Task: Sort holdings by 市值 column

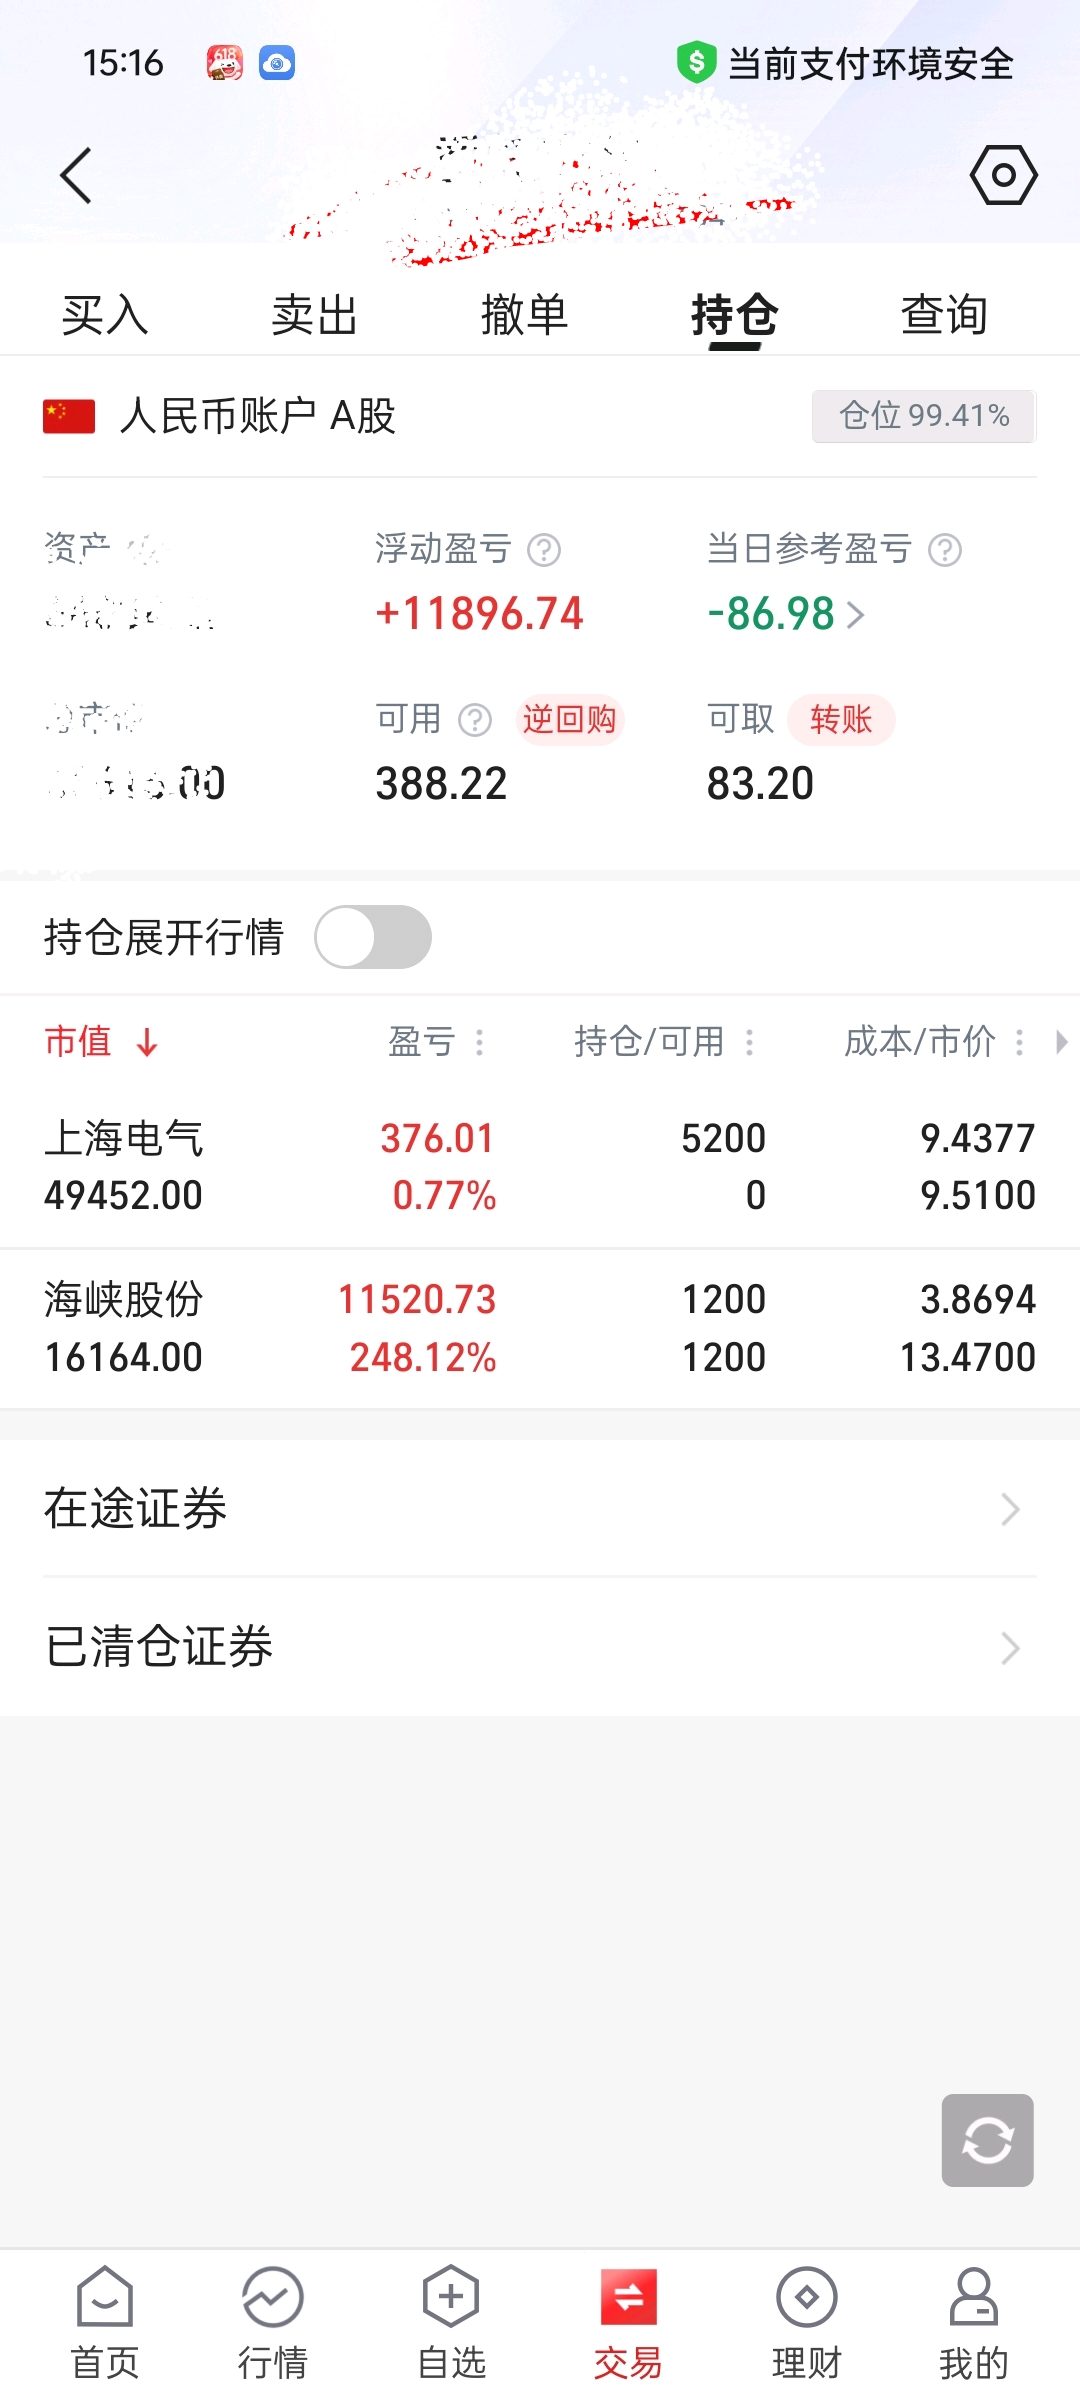Action: pyautogui.click(x=100, y=1042)
